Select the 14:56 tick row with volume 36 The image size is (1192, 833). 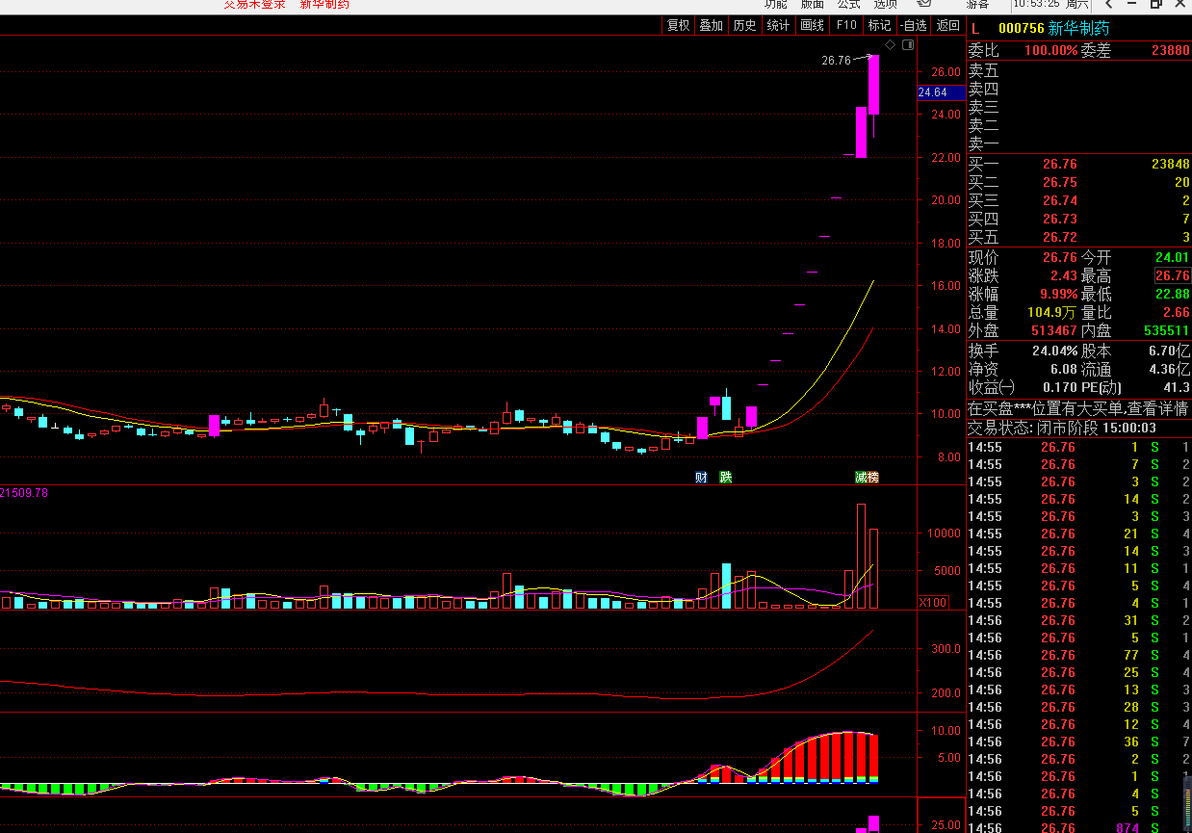[1079, 742]
